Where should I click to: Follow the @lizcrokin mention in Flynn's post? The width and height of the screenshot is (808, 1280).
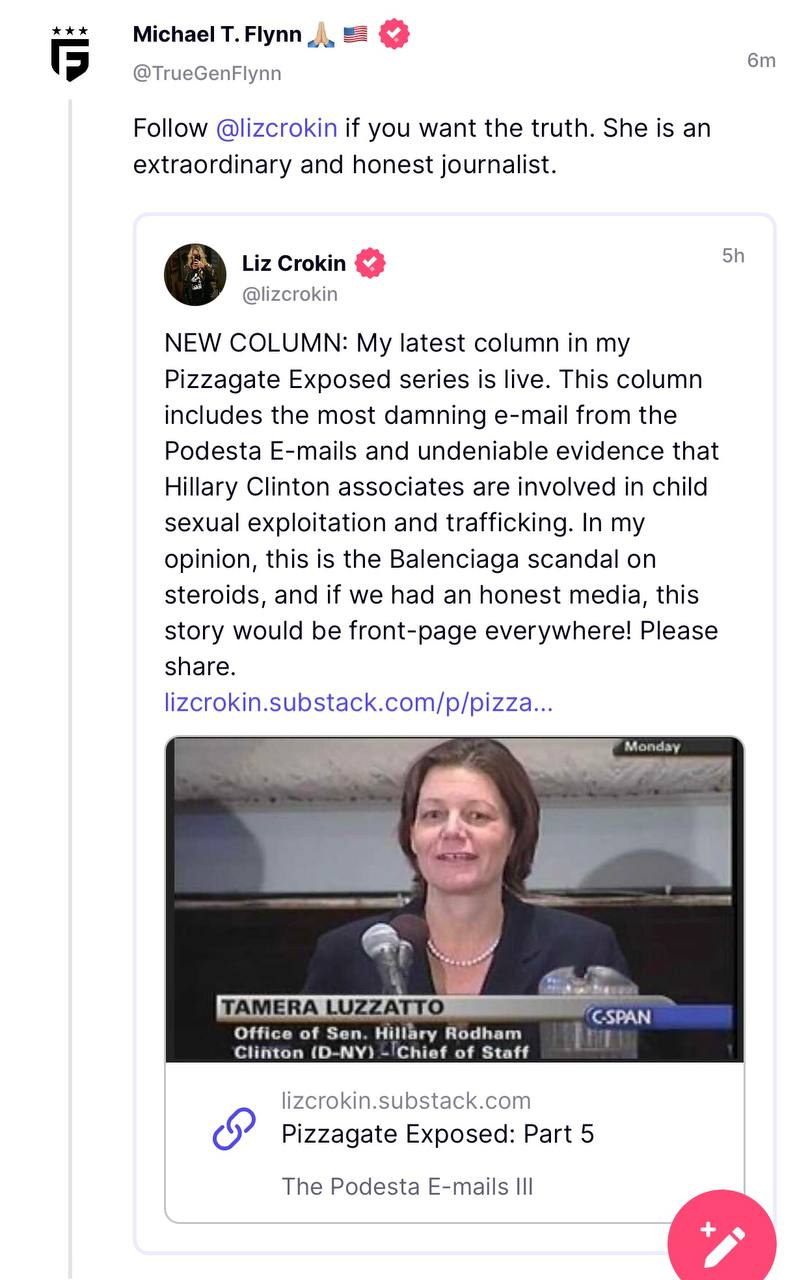tap(276, 128)
